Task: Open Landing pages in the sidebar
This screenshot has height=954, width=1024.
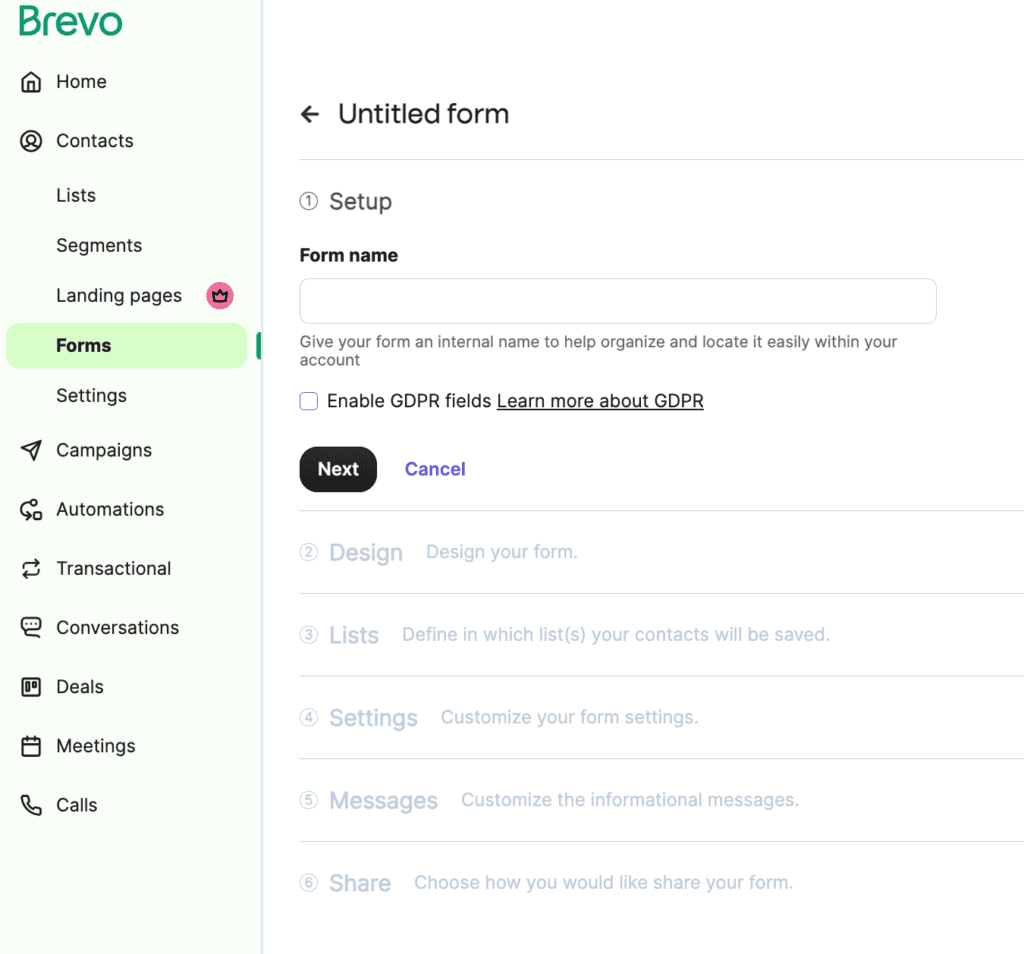Action: coord(119,295)
